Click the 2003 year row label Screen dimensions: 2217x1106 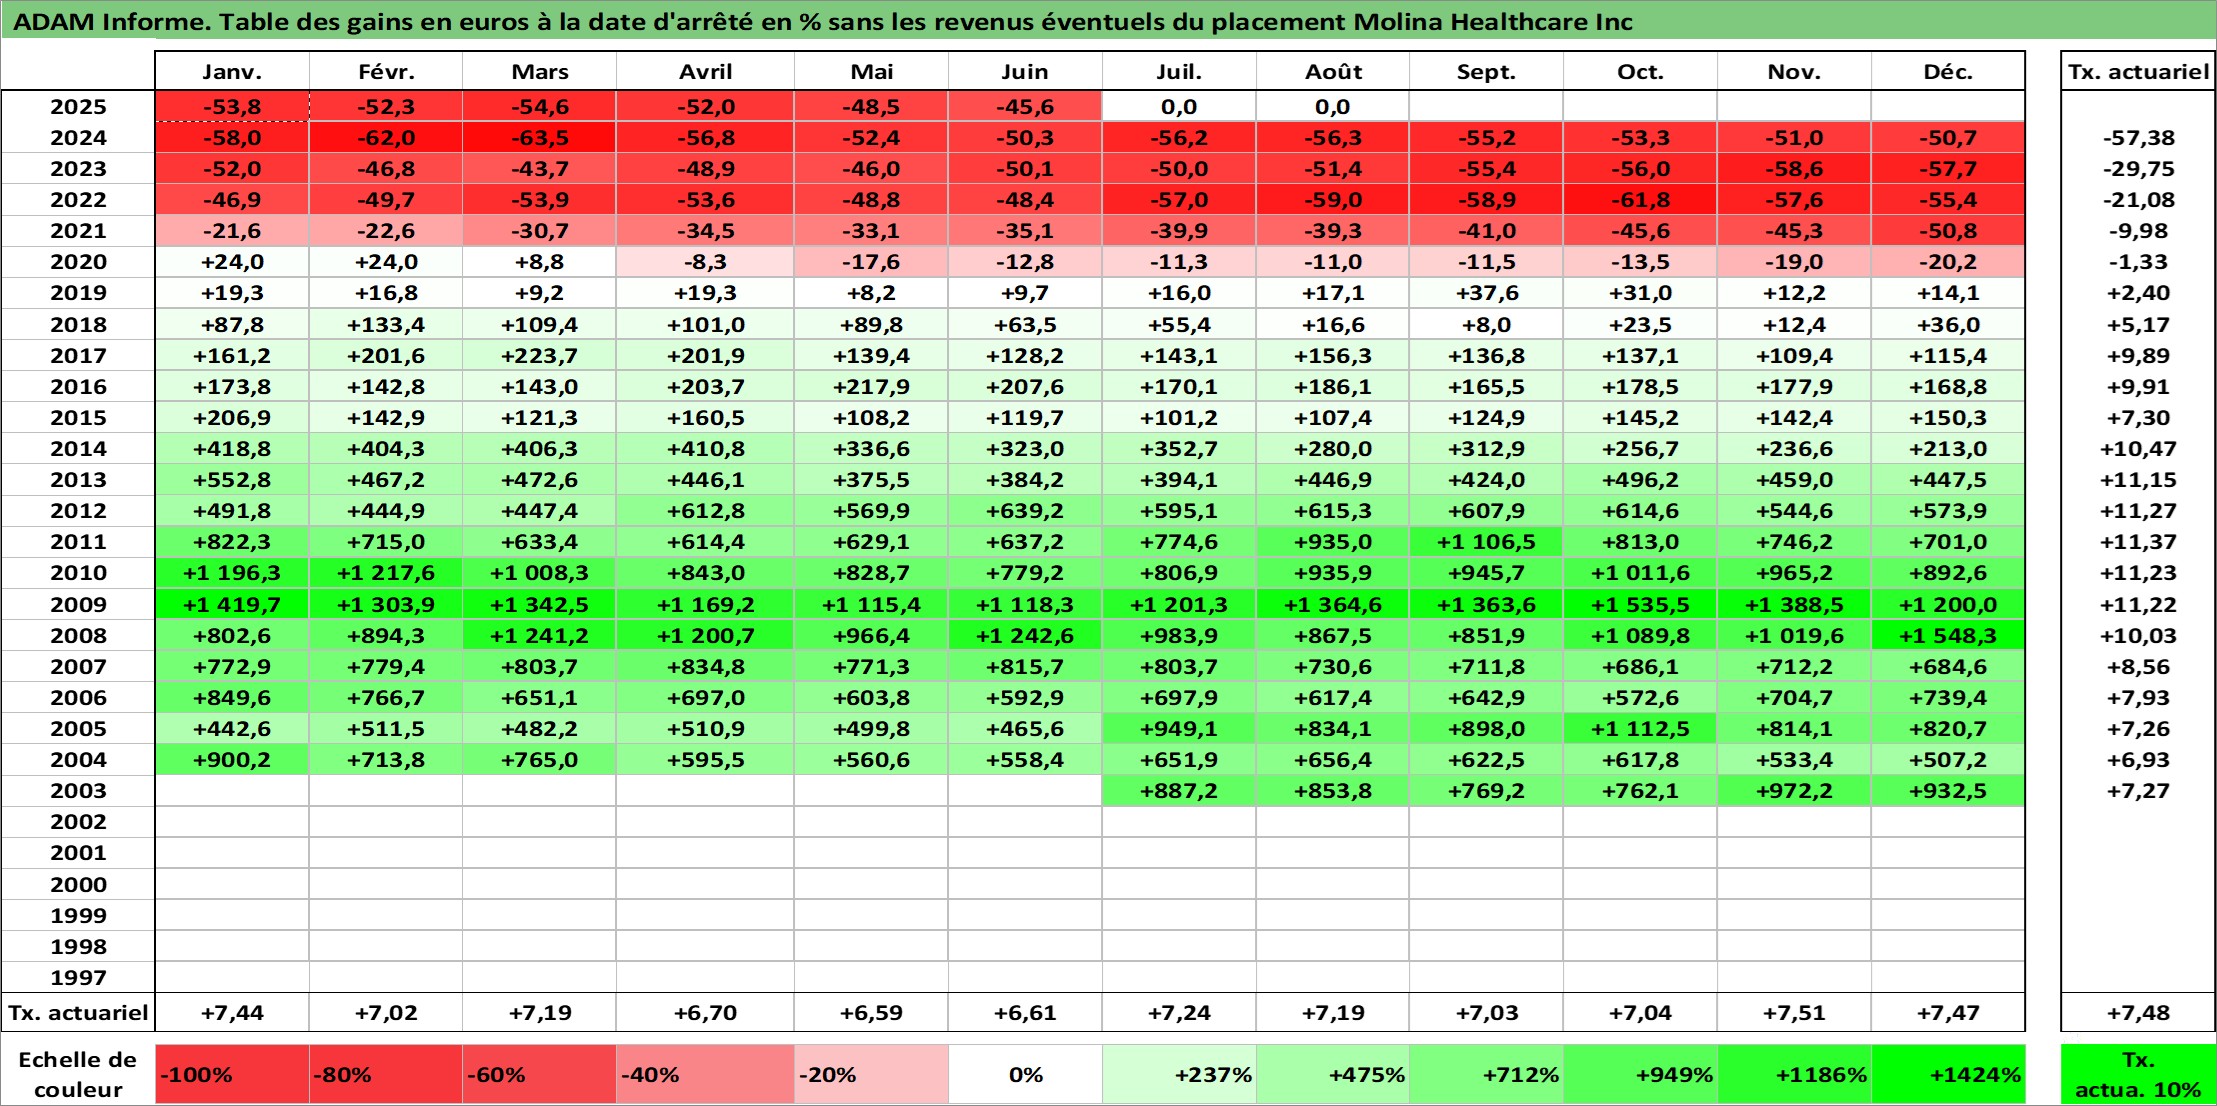[78, 791]
